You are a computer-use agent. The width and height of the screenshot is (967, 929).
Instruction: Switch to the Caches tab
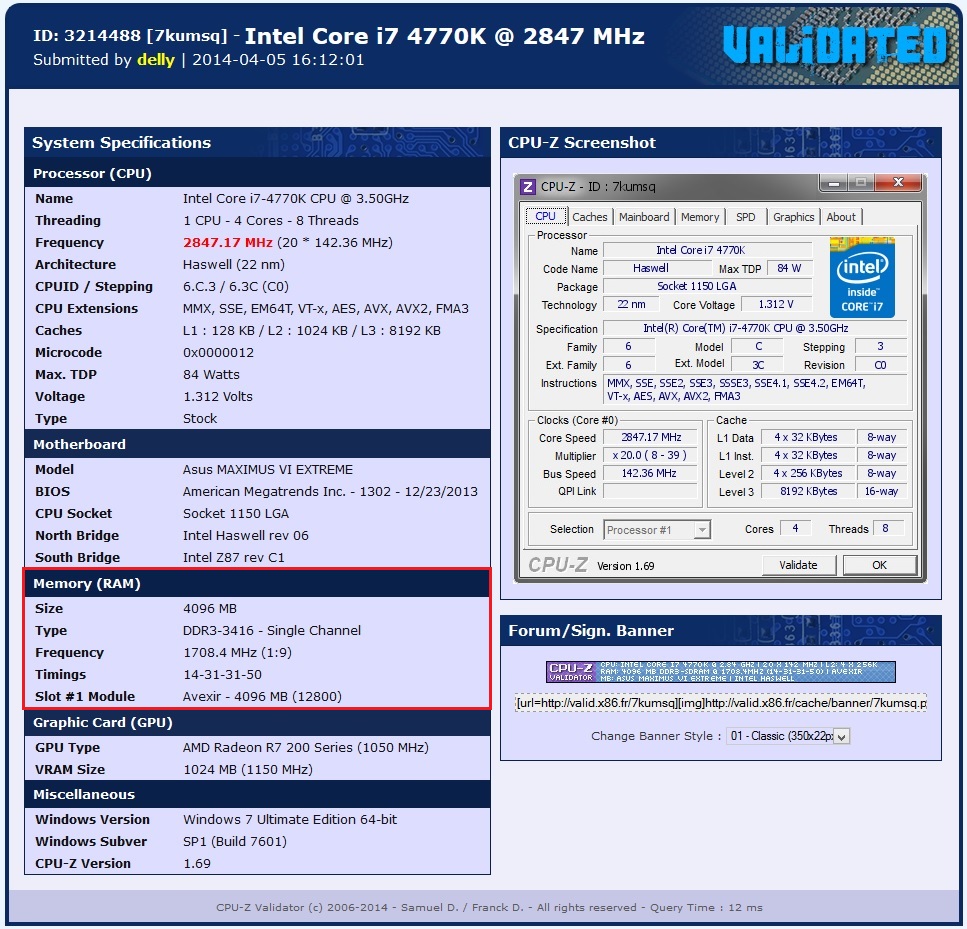[x=590, y=217]
